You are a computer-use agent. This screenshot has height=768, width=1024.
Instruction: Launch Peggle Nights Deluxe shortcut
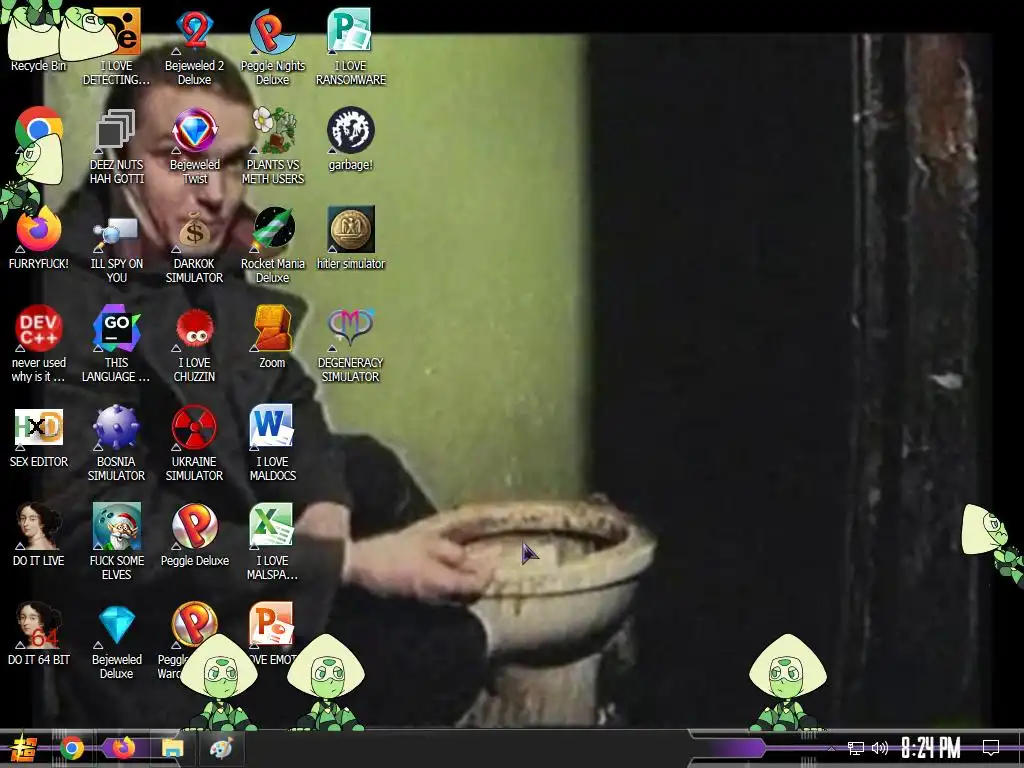tap(272, 46)
